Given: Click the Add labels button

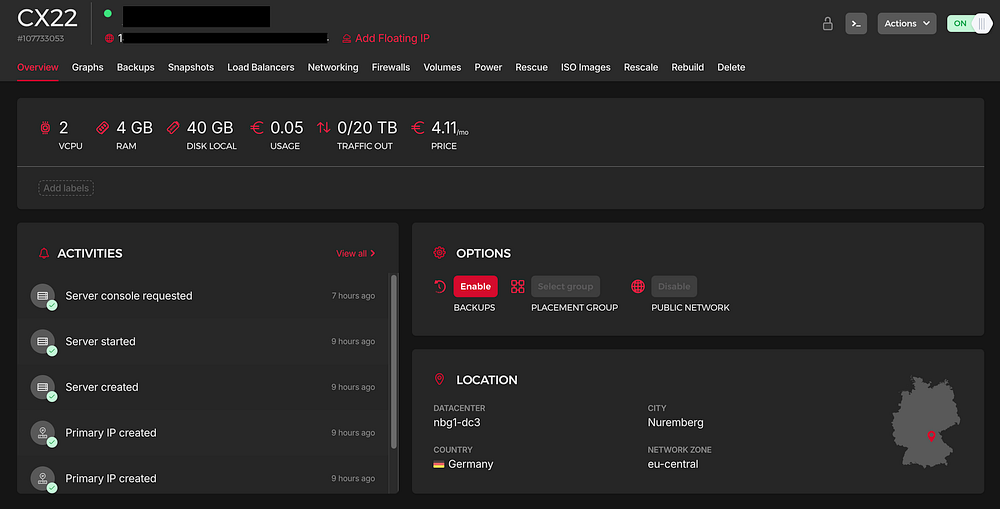Looking at the screenshot, I should (x=66, y=188).
